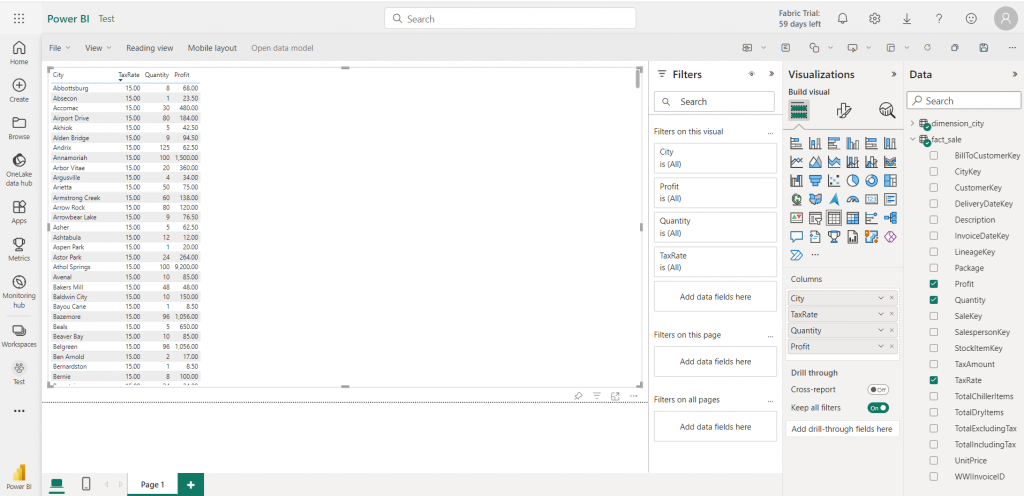Viewport: 1024px width, 496px height.
Task: Open the City filter card
Action: coord(715,158)
